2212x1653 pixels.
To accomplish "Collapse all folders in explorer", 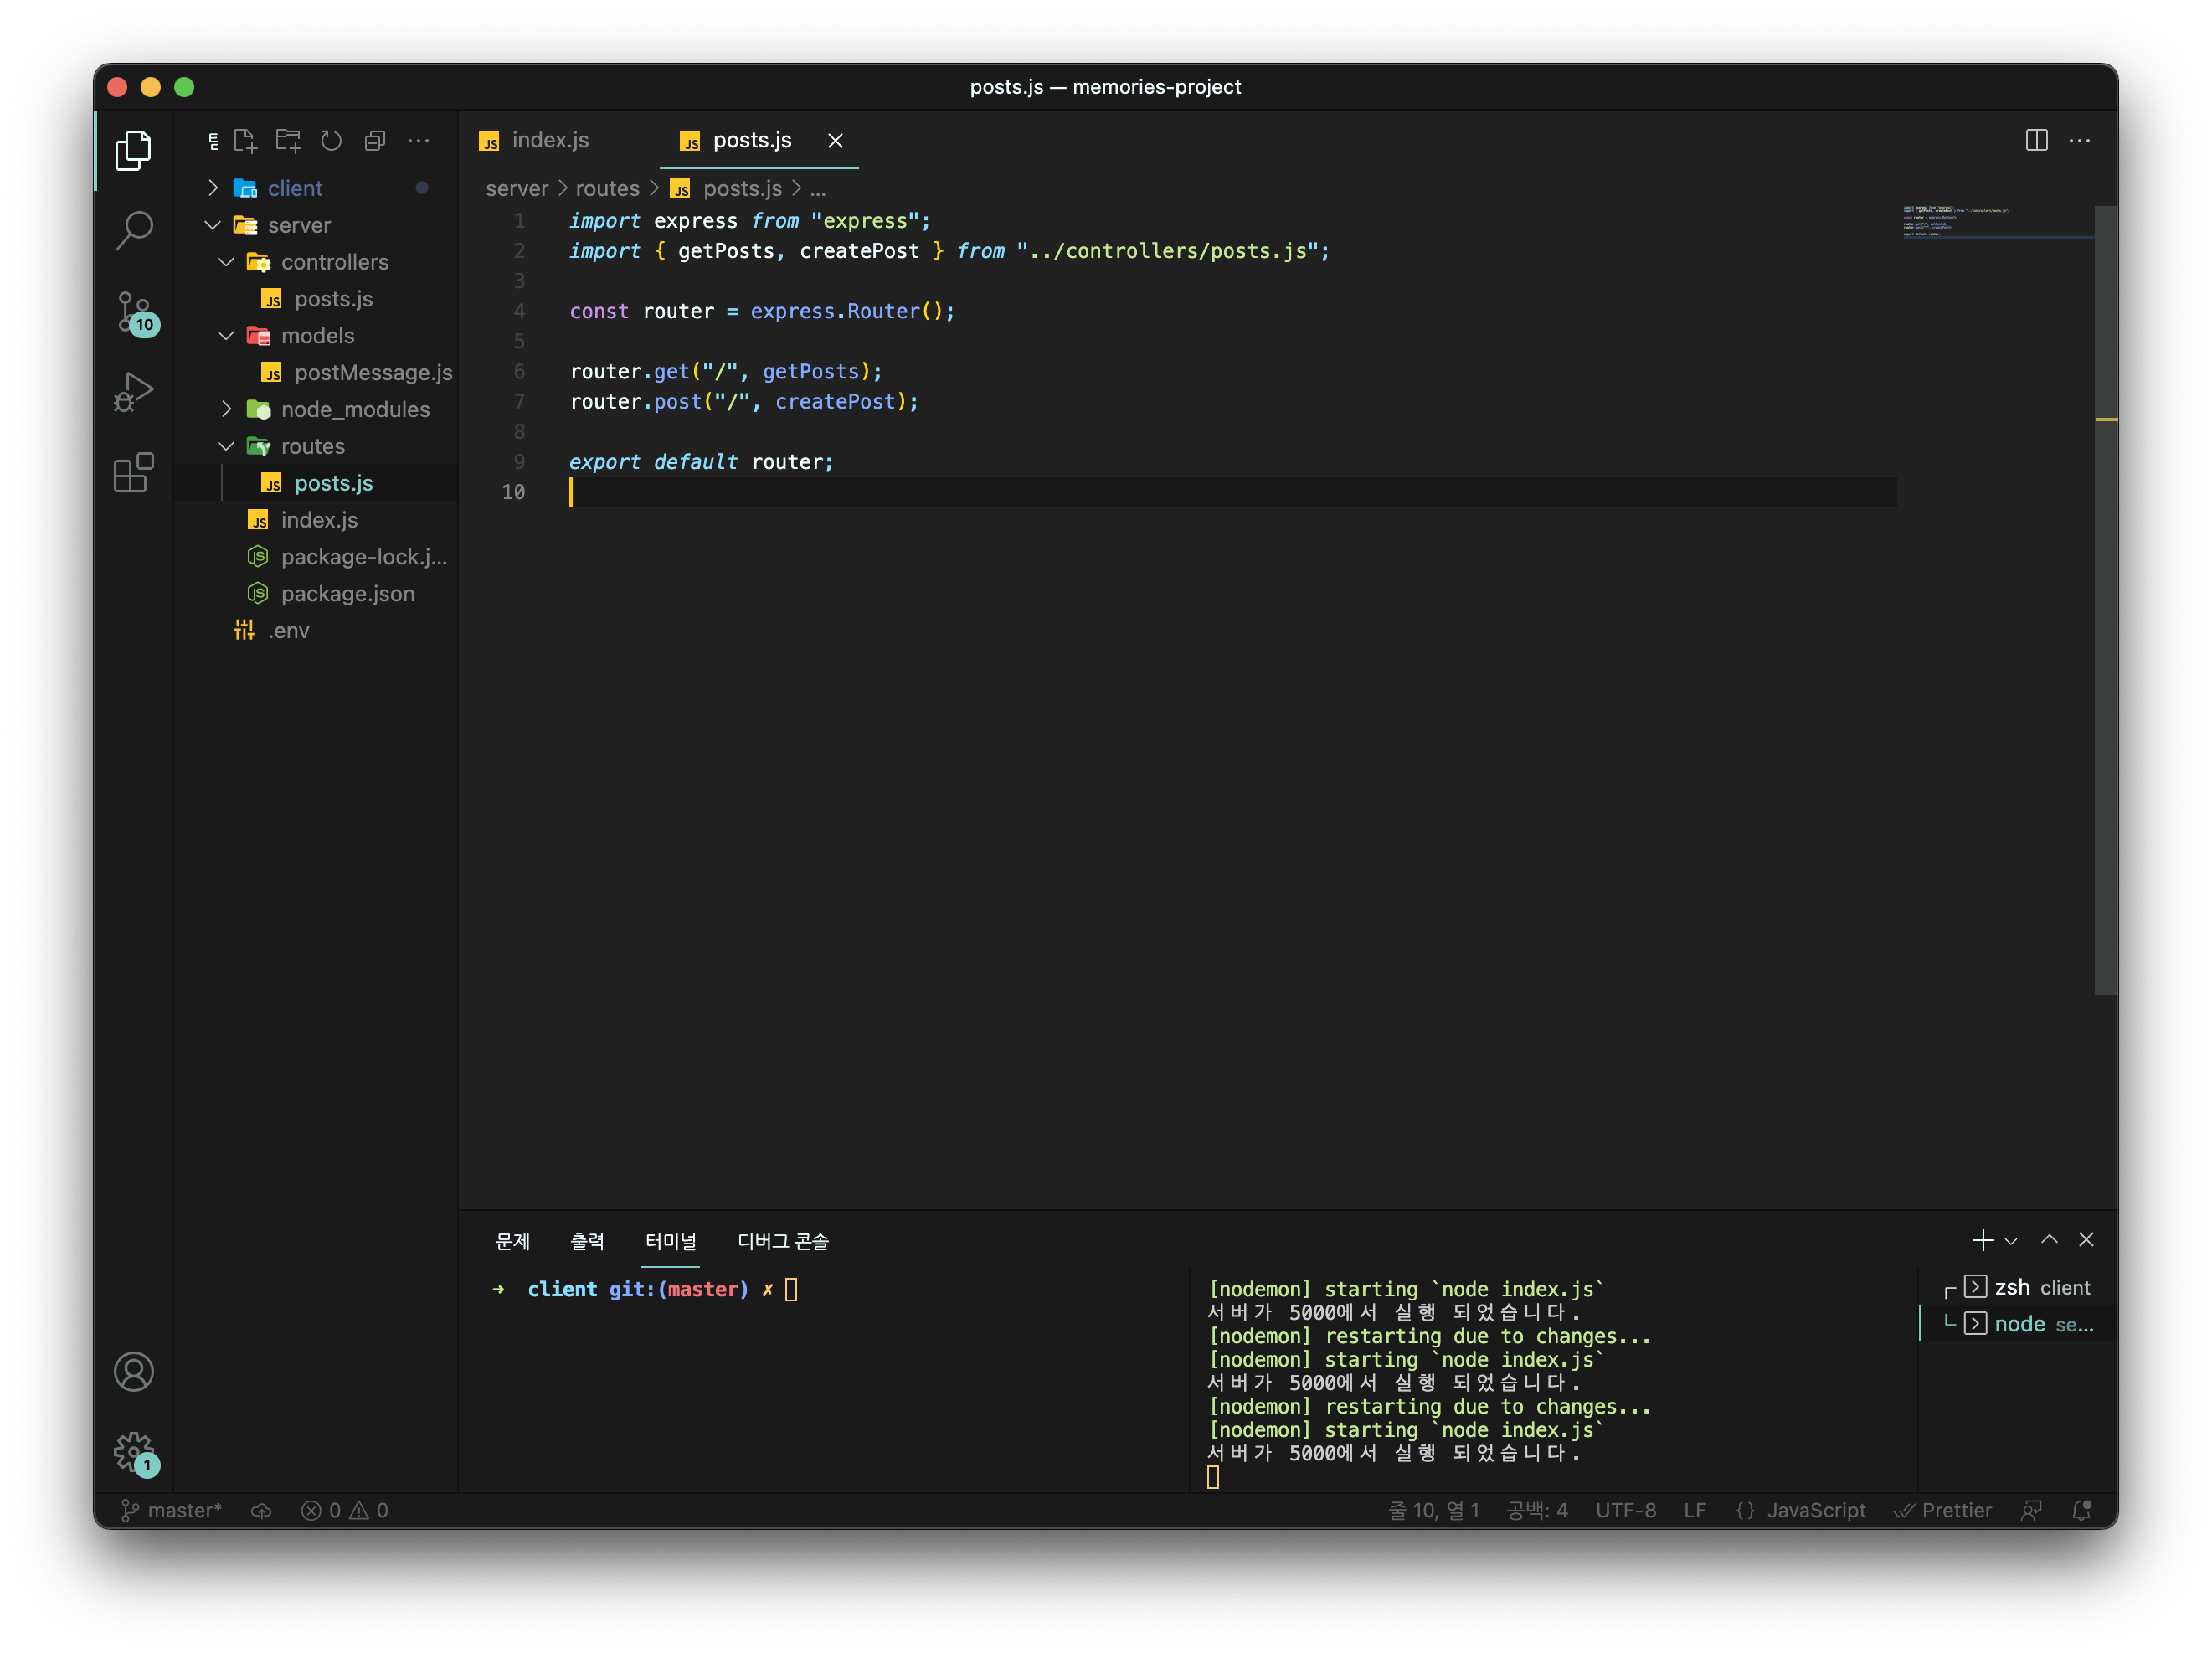I will coord(375,141).
